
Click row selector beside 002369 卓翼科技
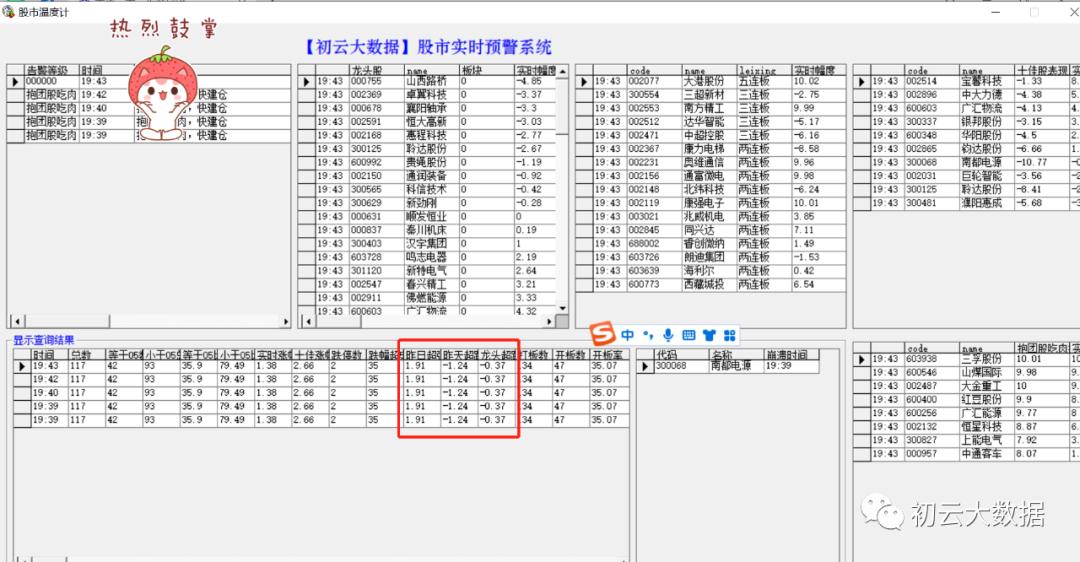point(307,95)
